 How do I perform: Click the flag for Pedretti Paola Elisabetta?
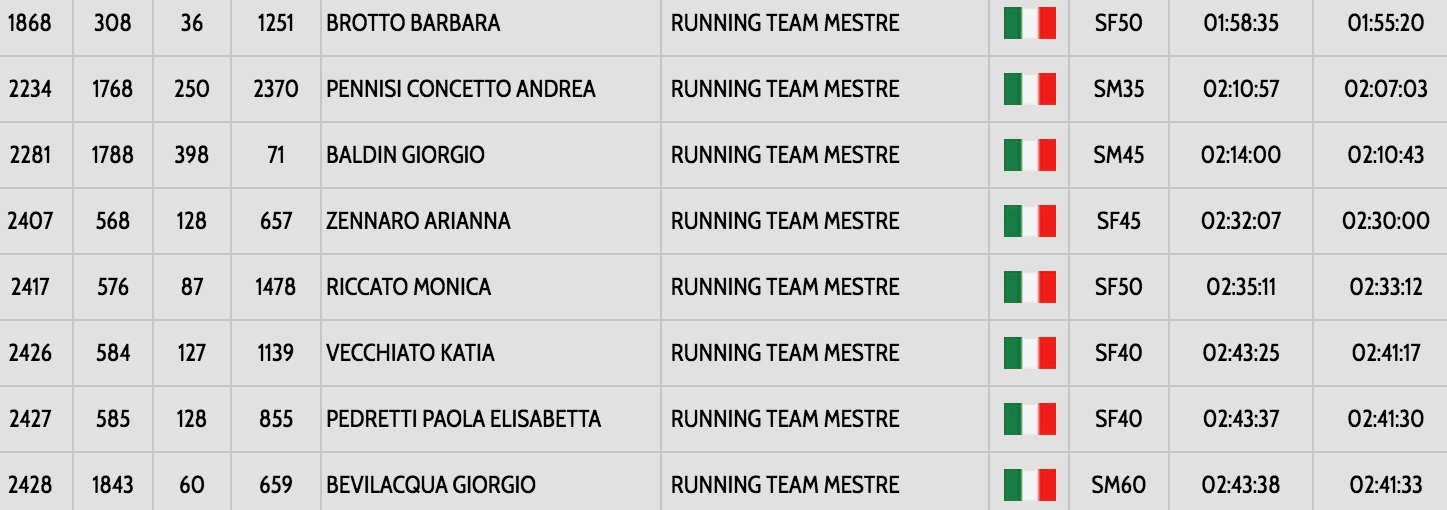click(1029, 419)
